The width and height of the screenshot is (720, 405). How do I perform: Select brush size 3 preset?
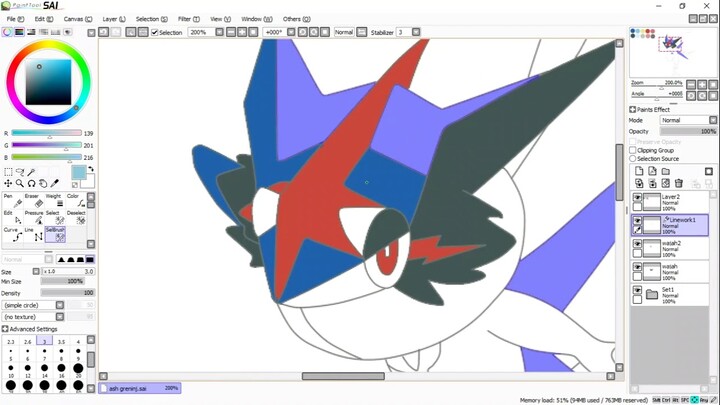[x=45, y=340]
